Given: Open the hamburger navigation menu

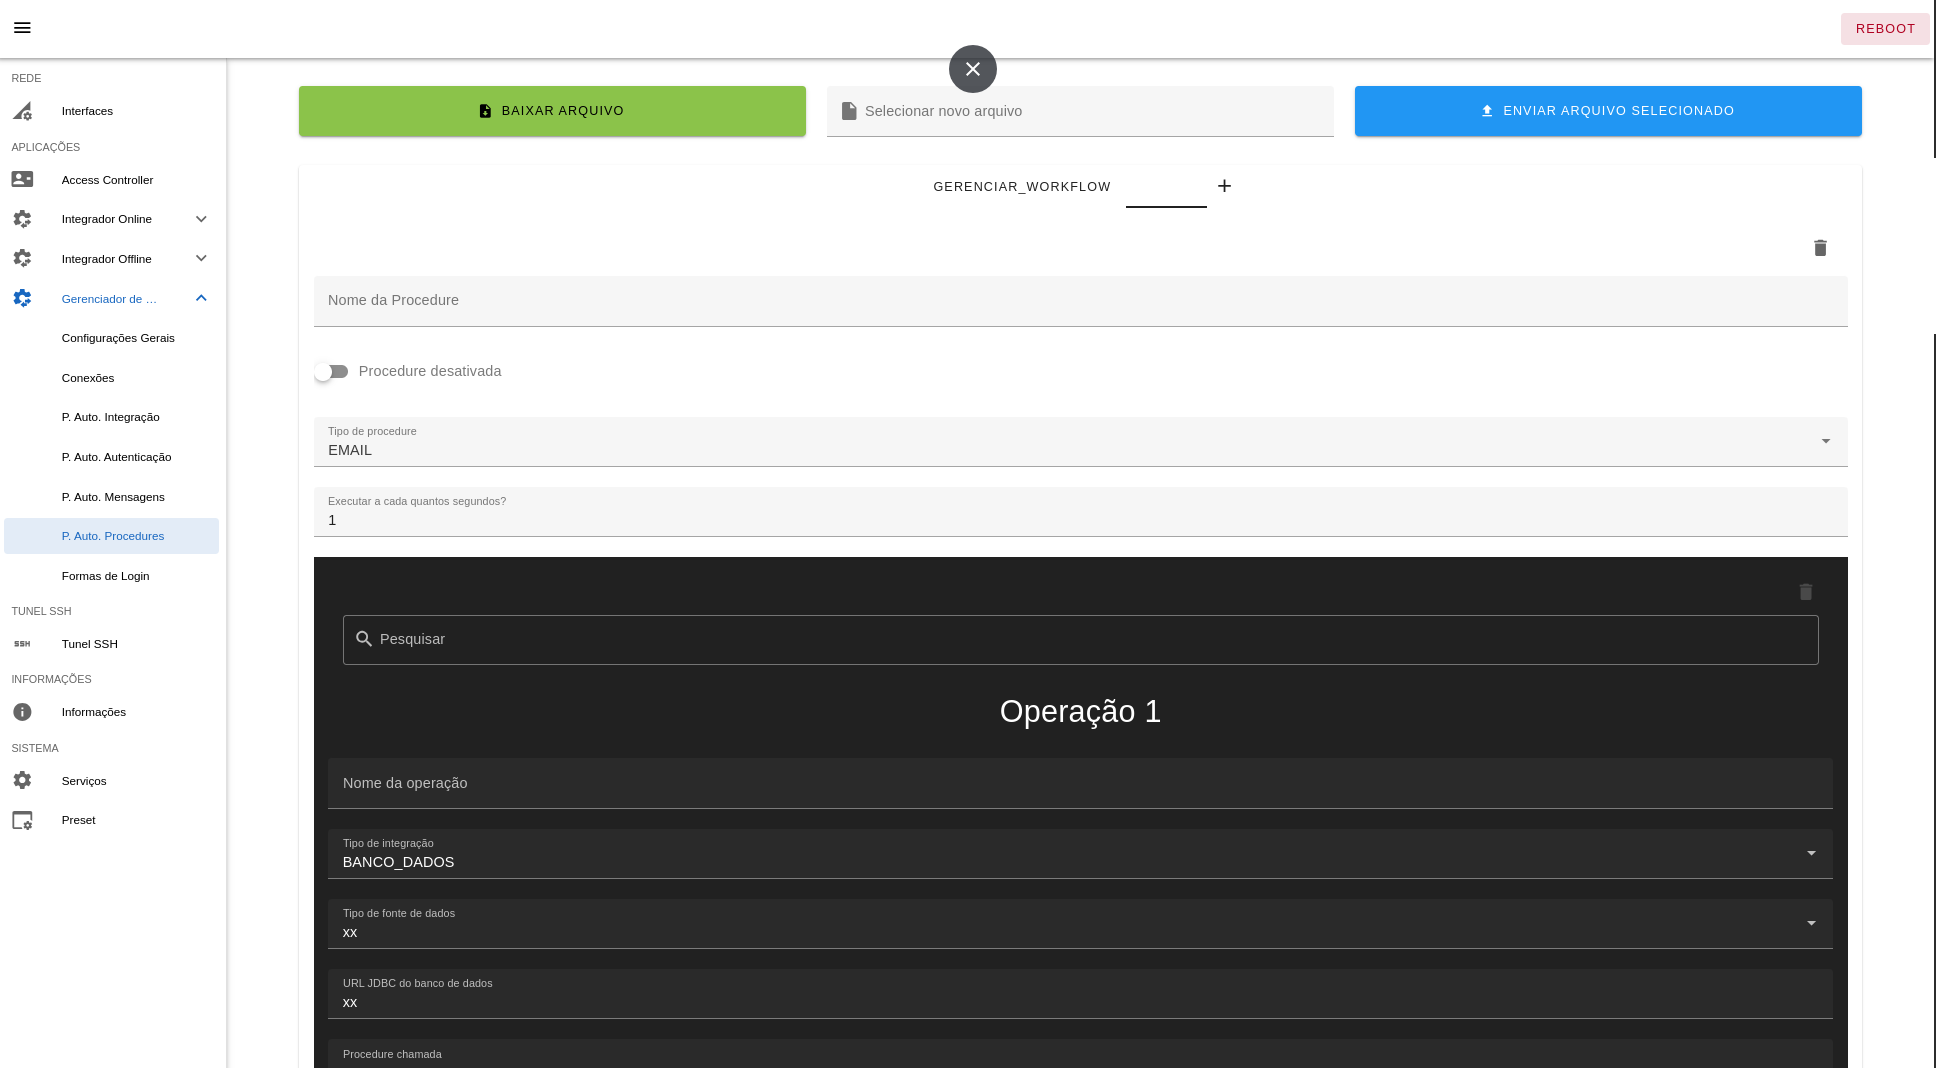Looking at the screenshot, I should [x=22, y=28].
